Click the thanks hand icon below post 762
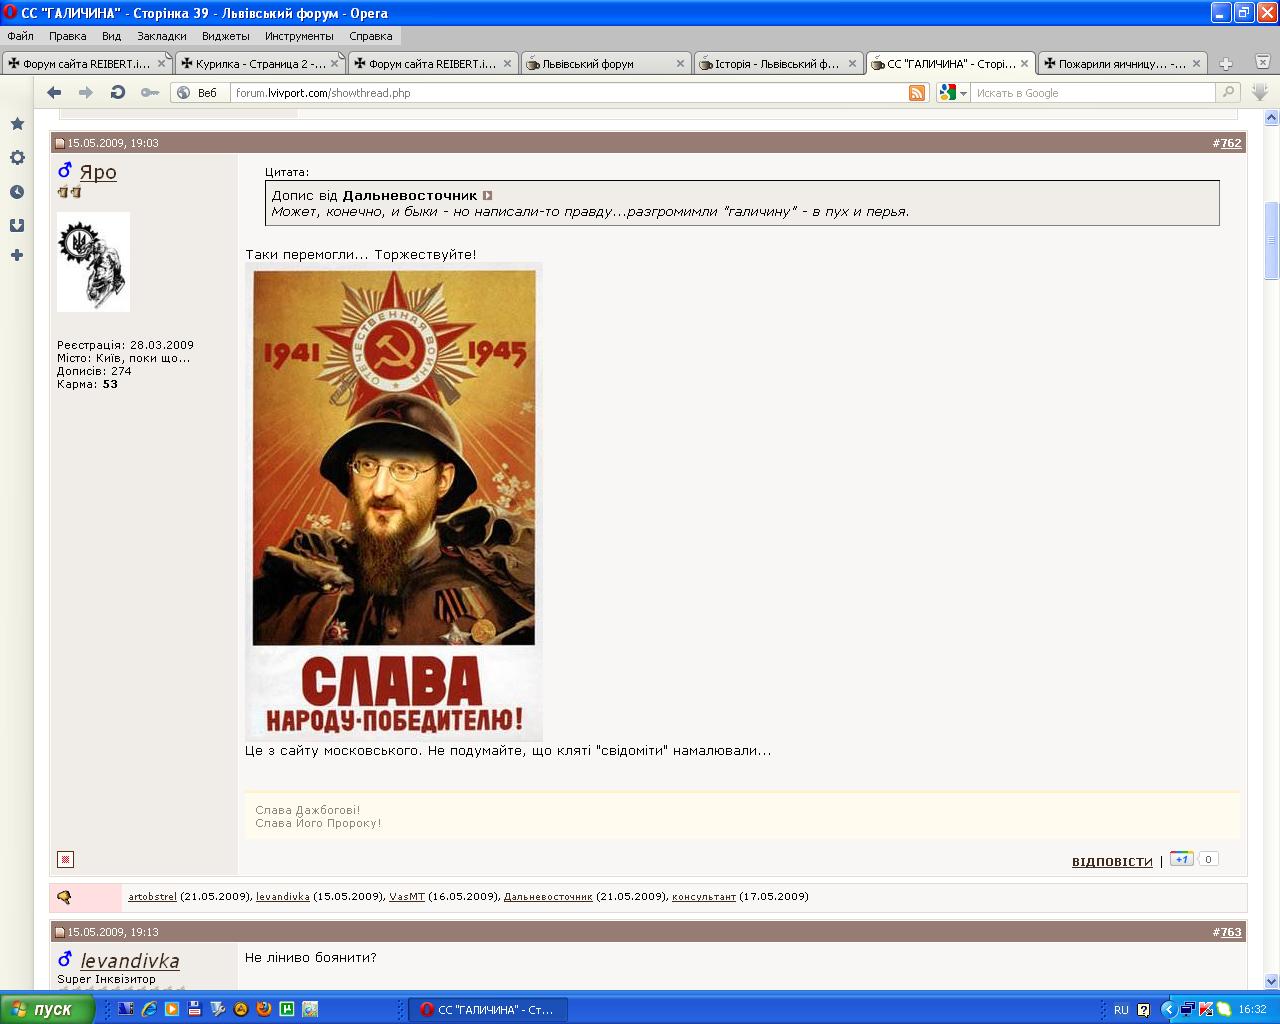The image size is (1280, 1024). pos(64,897)
